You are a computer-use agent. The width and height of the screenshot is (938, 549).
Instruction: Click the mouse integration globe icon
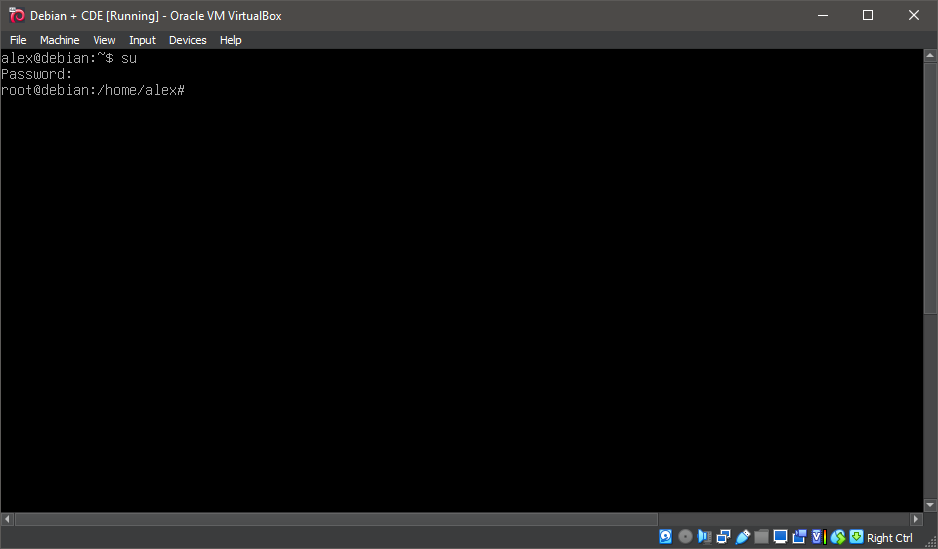pyautogui.click(x=838, y=537)
